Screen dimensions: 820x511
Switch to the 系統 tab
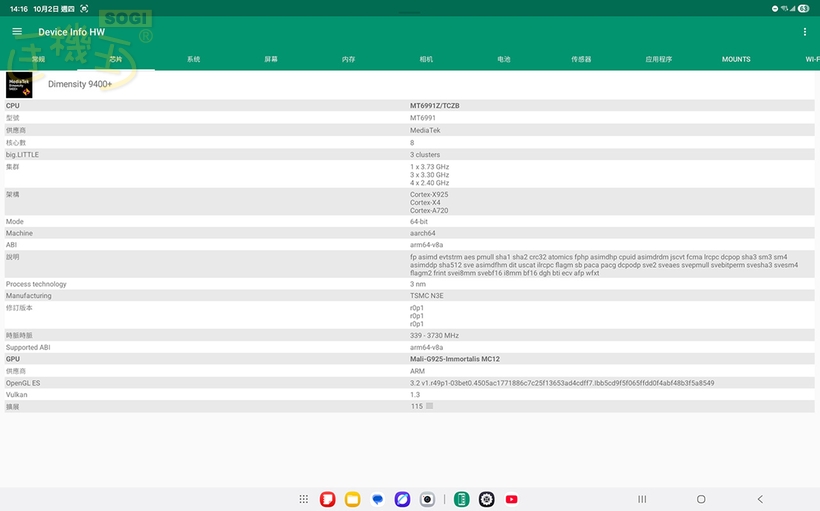[193, 59]
